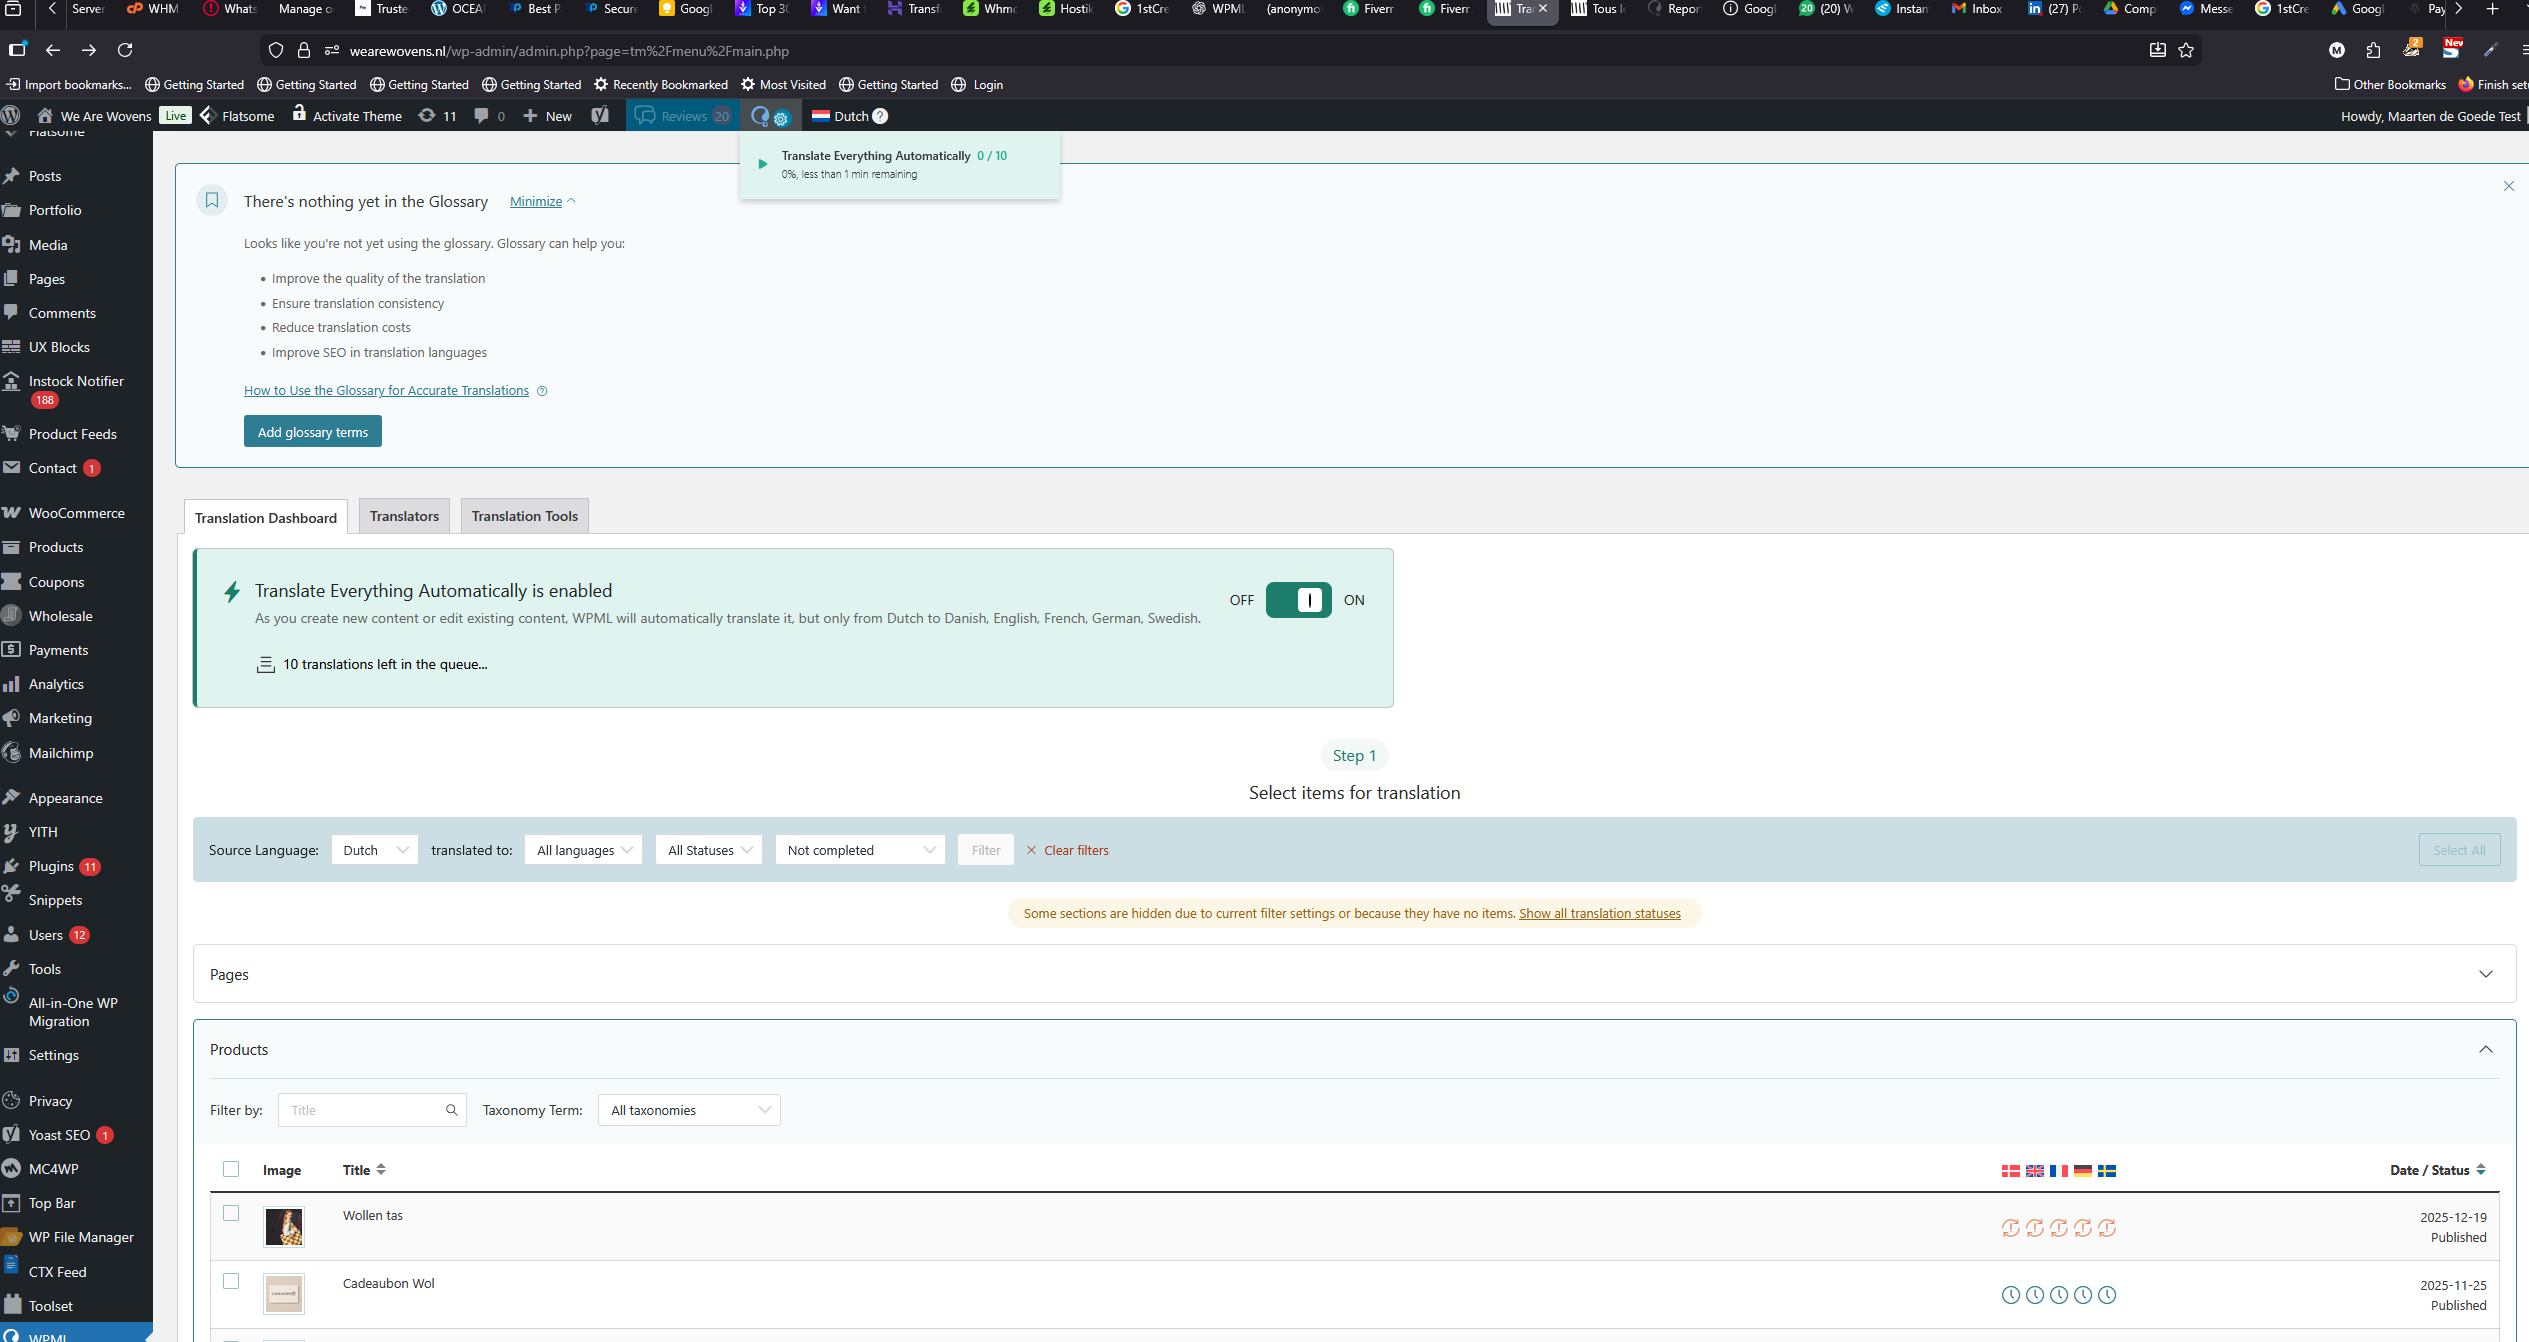This screenshot has height=1342, width=2529.
Task: Open the Source Language Dutch dropdown
Action: [x=374, y=850]
